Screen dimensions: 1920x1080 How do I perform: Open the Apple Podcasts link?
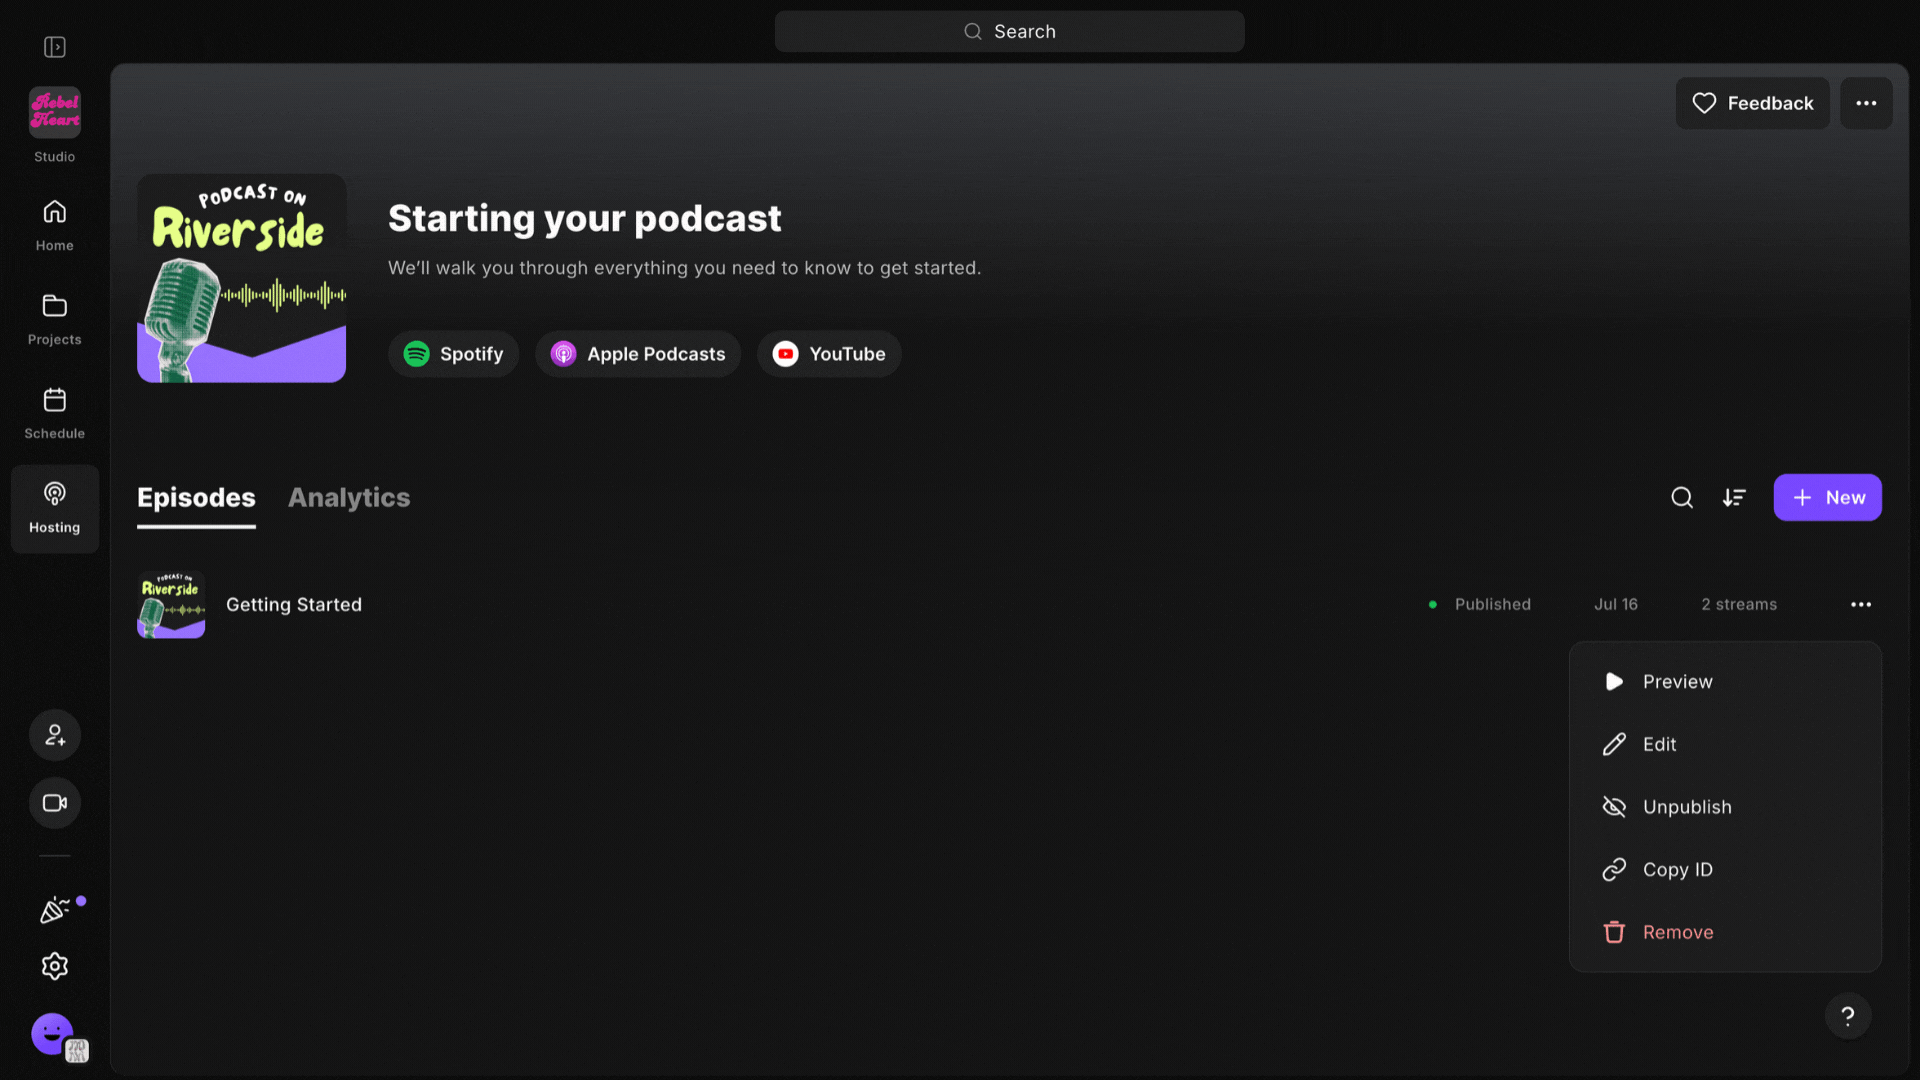coord(638,354)
